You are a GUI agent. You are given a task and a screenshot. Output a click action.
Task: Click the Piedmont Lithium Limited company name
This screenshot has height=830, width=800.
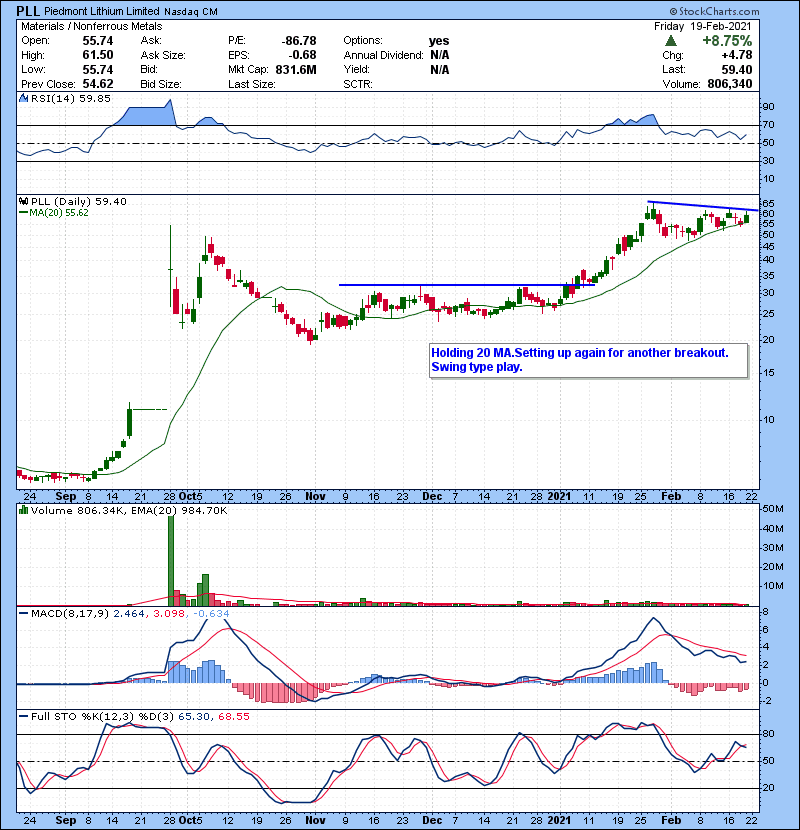coord(102,11)
